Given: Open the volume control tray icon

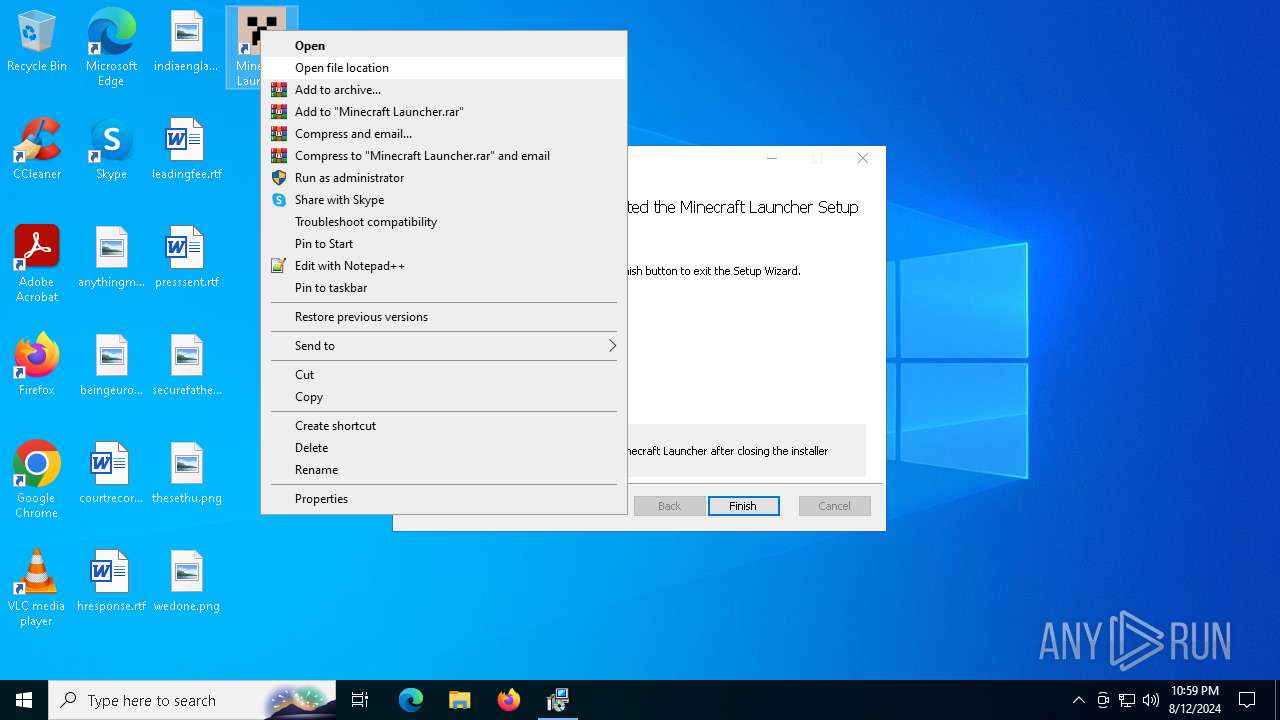Looking at the screenshot, I should click(1151, 700).
